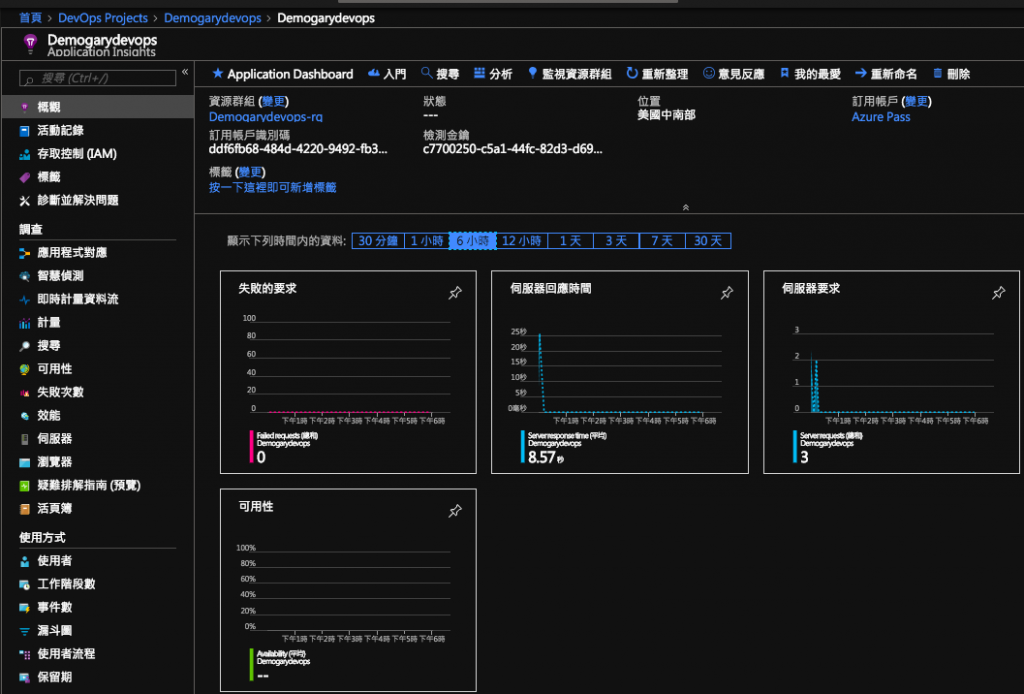The image size is (1024, 694).
Task: Pin the 可用性 chart
Action: (455, 511)
